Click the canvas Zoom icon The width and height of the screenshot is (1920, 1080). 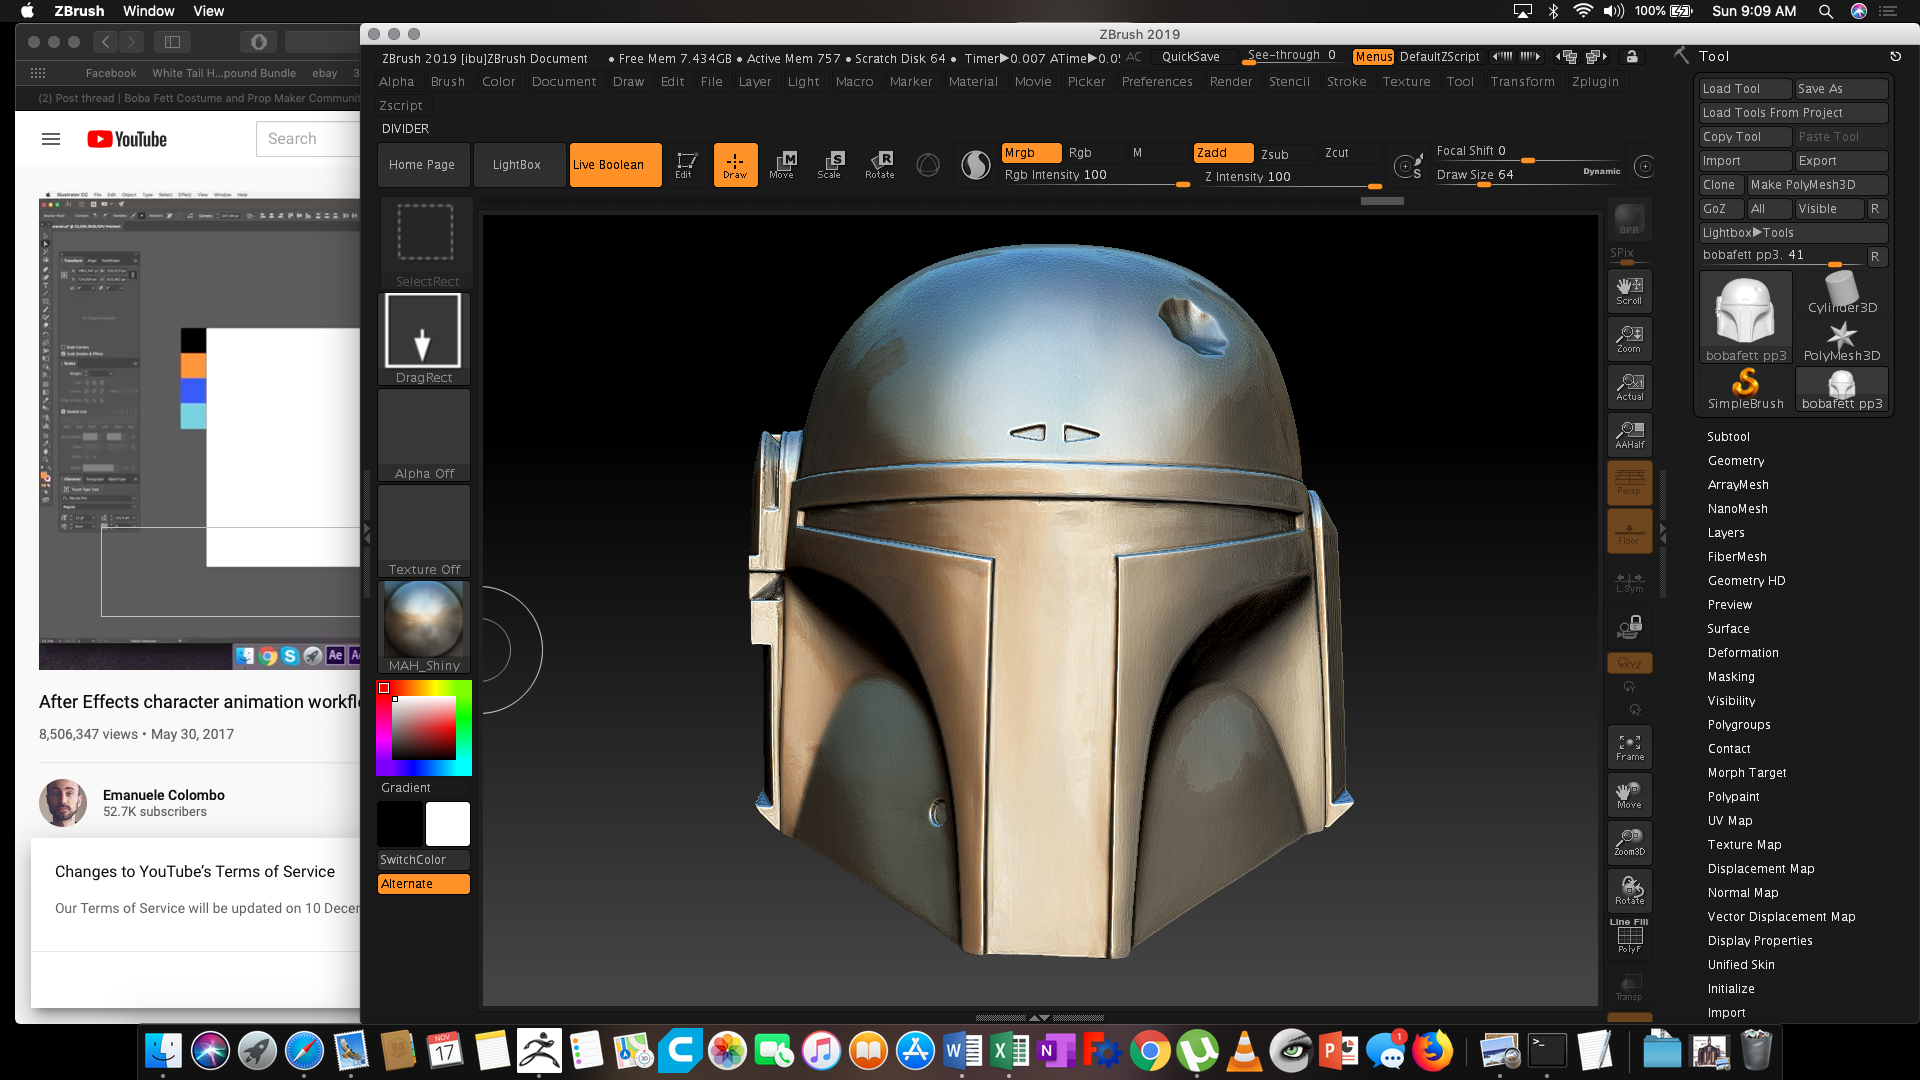pos(1629,339)
